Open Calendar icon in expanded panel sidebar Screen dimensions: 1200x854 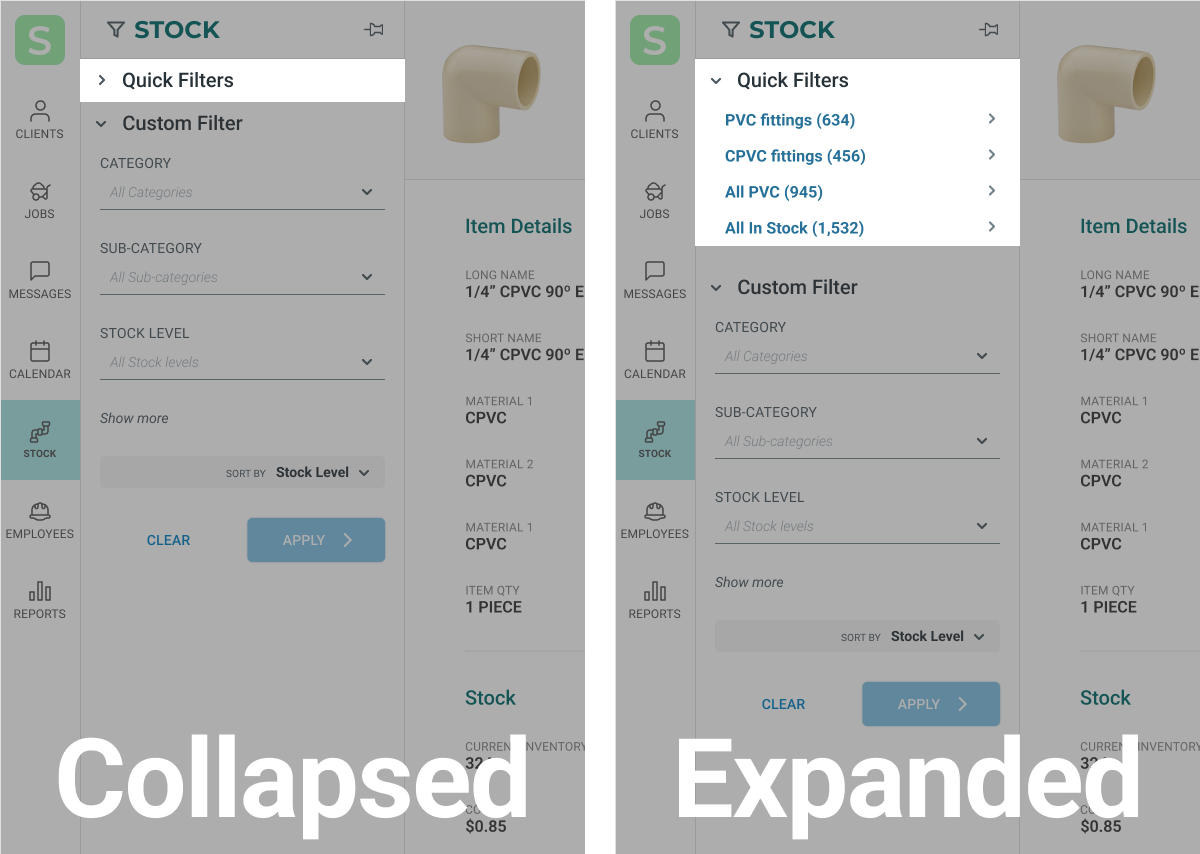[x=655, y=360]
